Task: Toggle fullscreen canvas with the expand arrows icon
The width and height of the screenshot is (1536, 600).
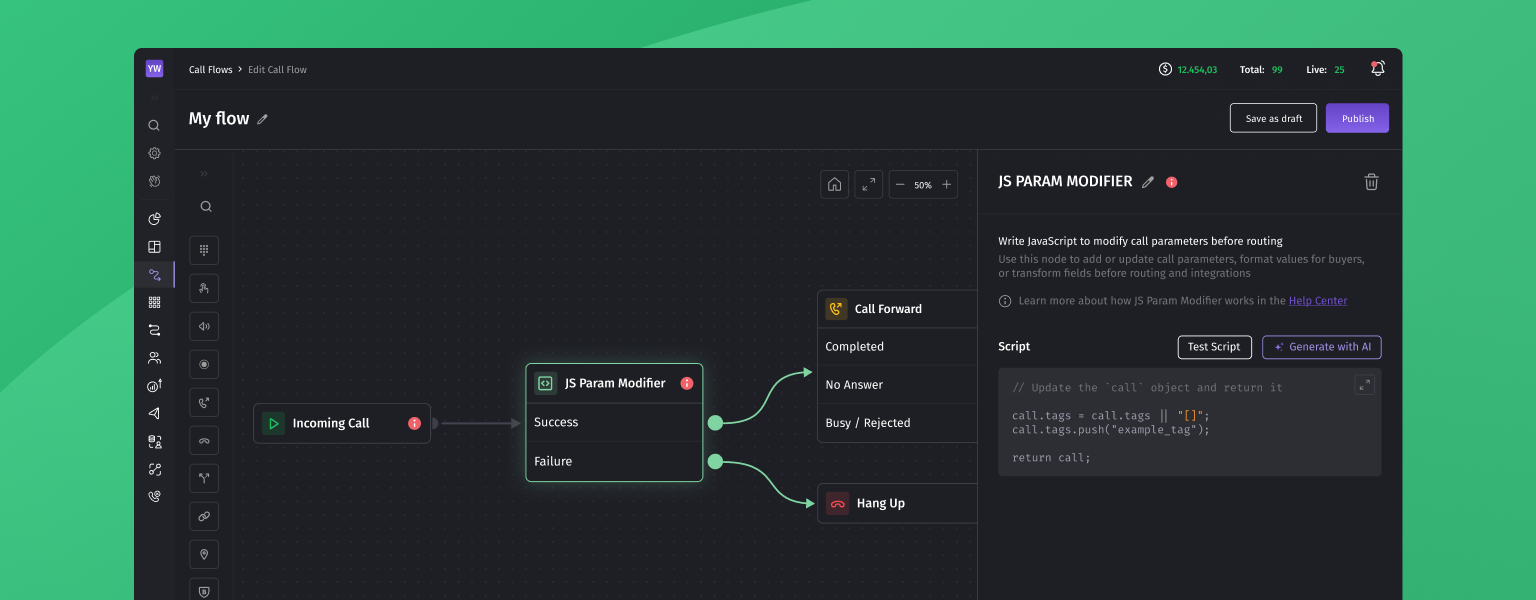Action: tap(868, 185)
